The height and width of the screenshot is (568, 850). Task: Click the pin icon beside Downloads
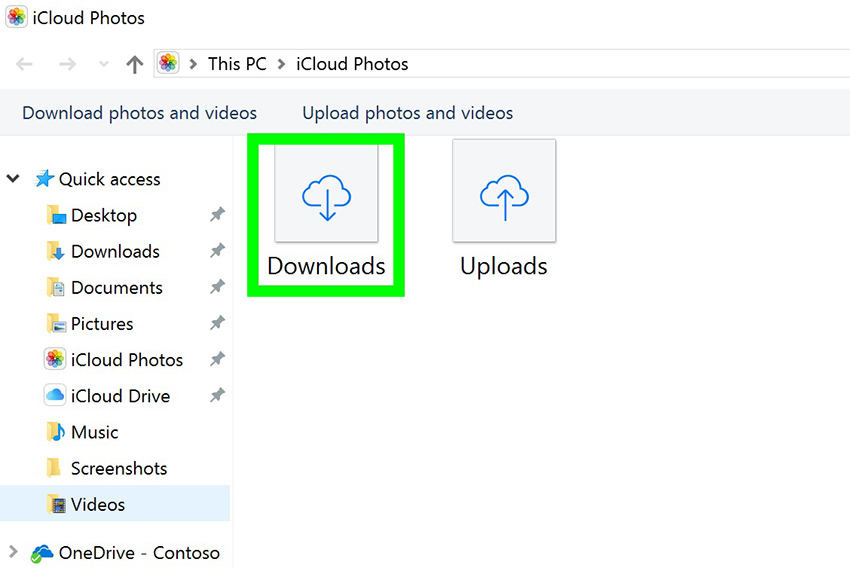click(217, 250)
